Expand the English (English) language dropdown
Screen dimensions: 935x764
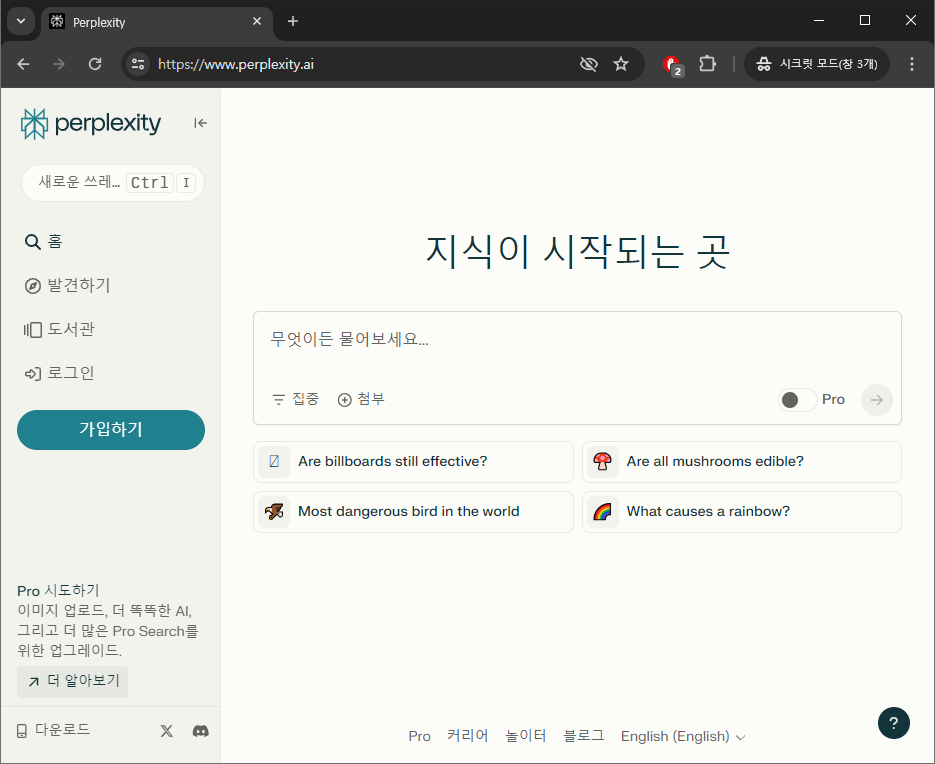[x=683, y=737]
